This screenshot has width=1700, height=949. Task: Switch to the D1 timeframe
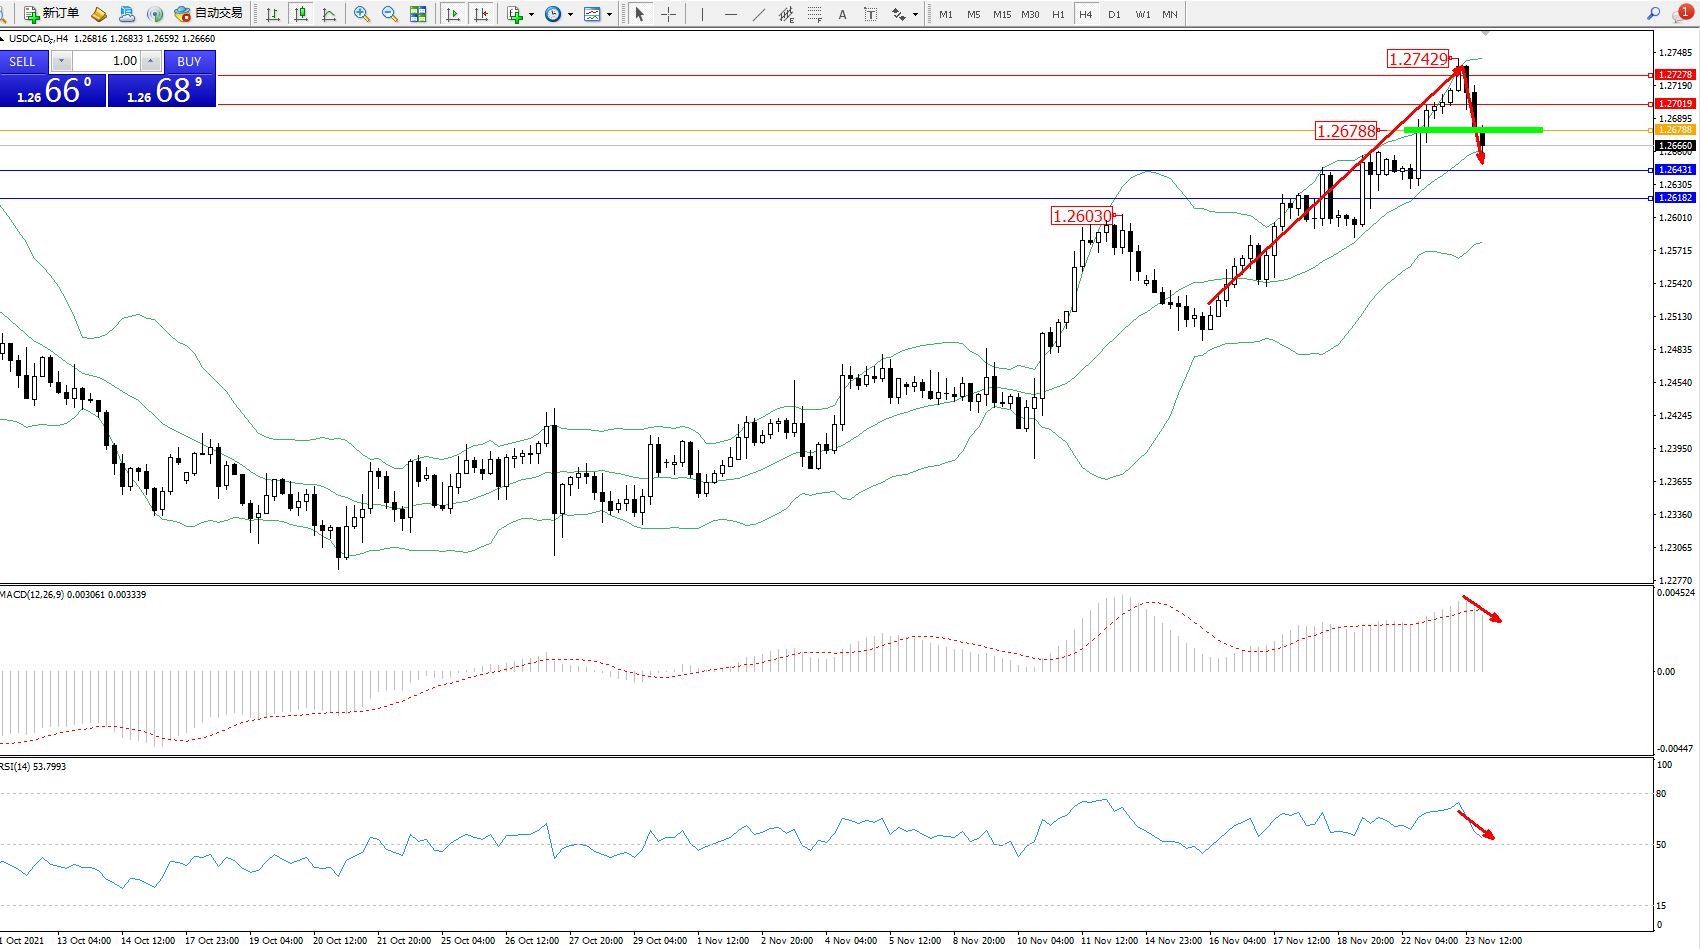tap(1114, 14)
